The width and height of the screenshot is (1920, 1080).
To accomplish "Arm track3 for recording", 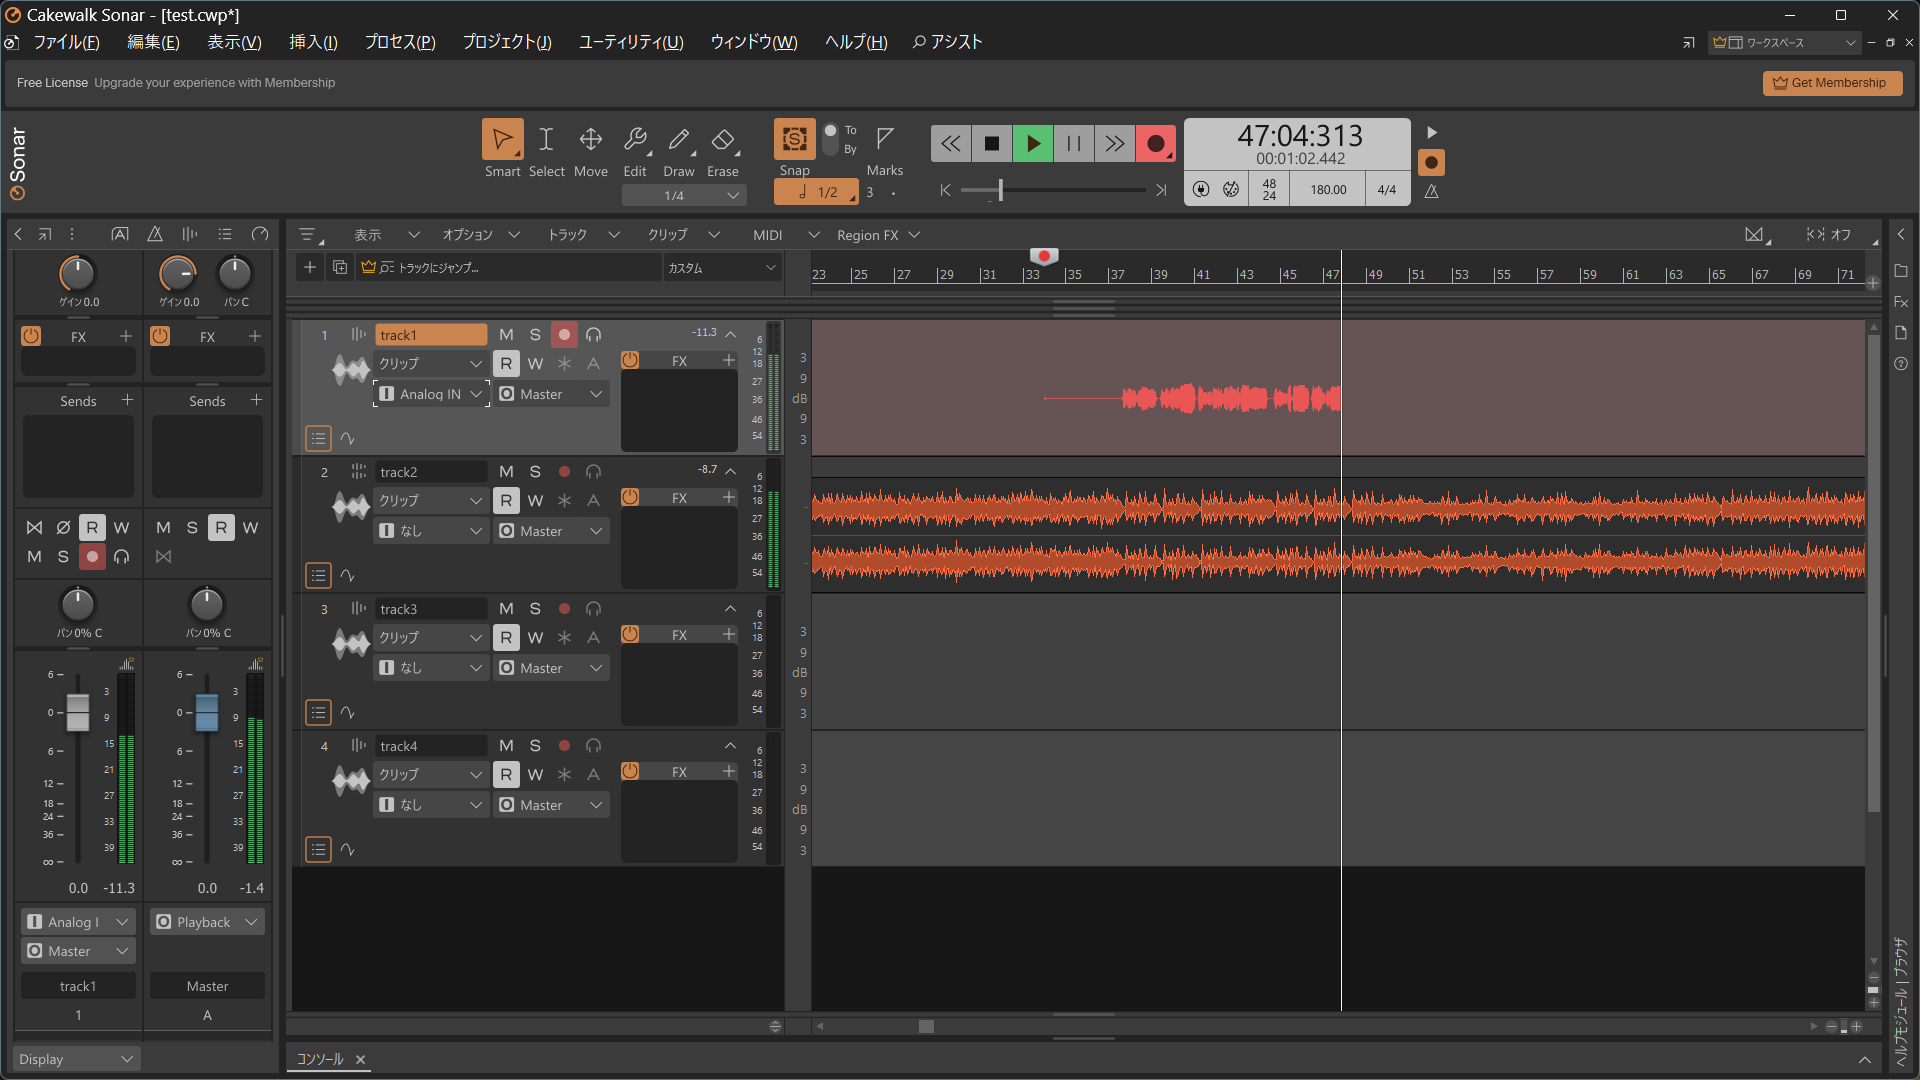I will (564, 608).
